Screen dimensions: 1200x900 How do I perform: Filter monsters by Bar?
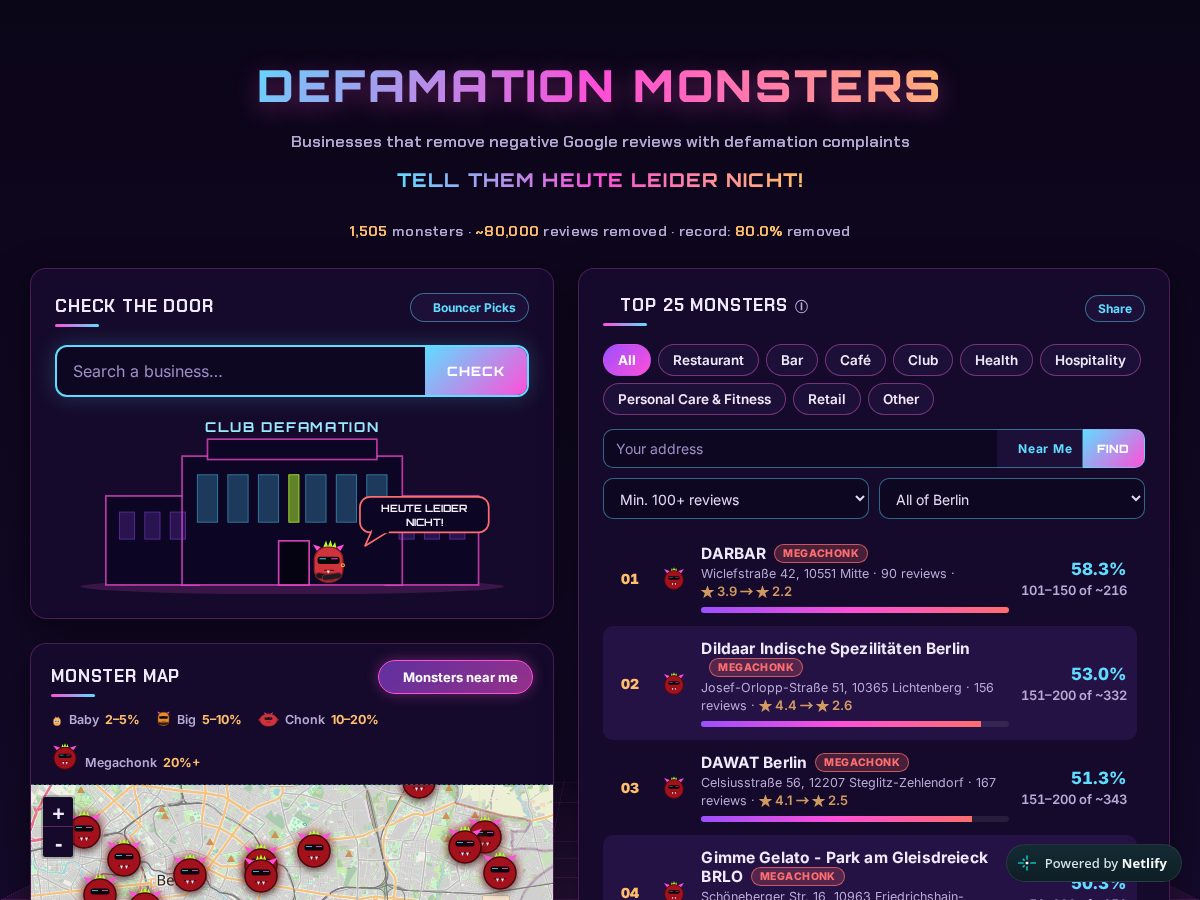792,360
